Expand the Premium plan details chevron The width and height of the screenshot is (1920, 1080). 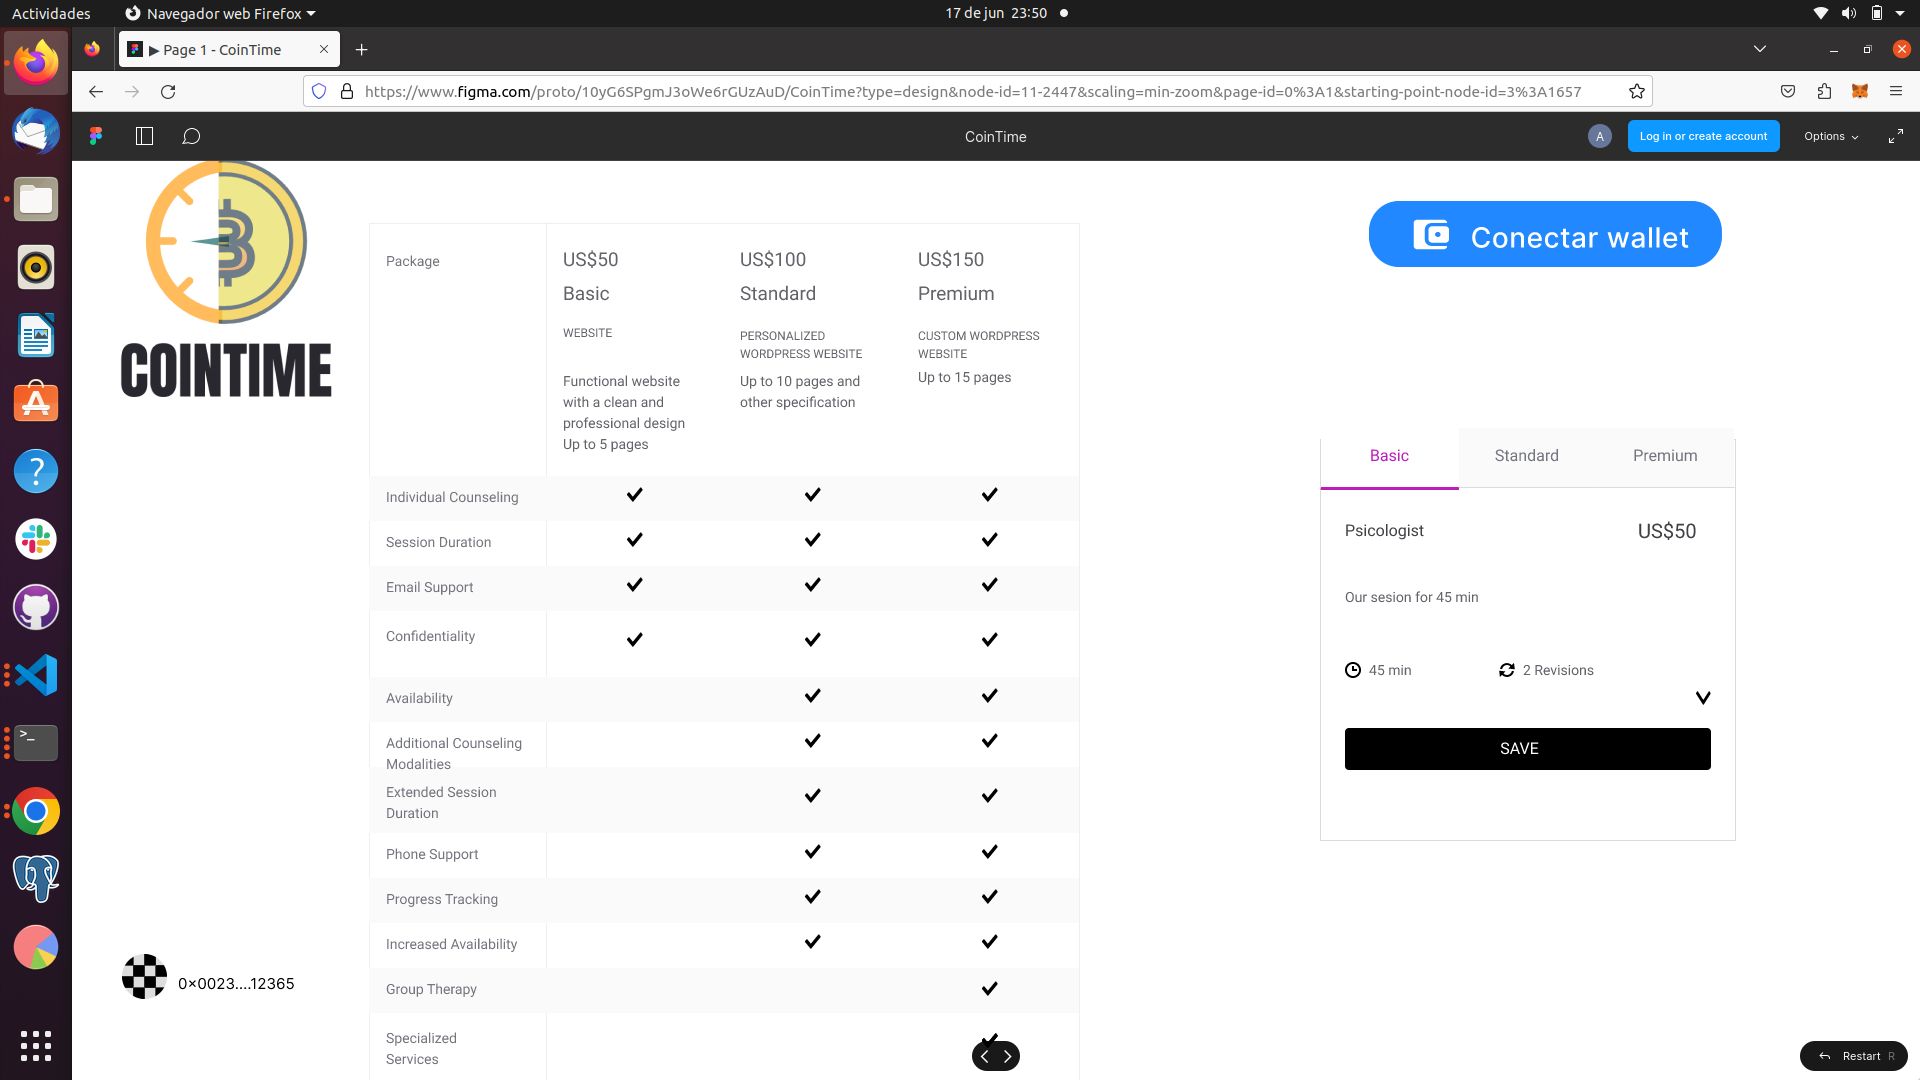(1702, 698)
